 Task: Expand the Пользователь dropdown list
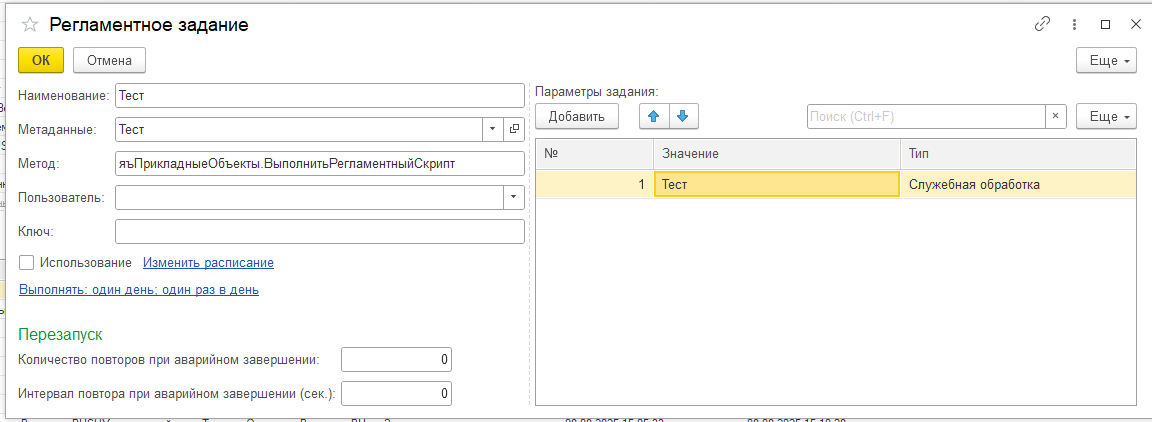coord(514,197)
